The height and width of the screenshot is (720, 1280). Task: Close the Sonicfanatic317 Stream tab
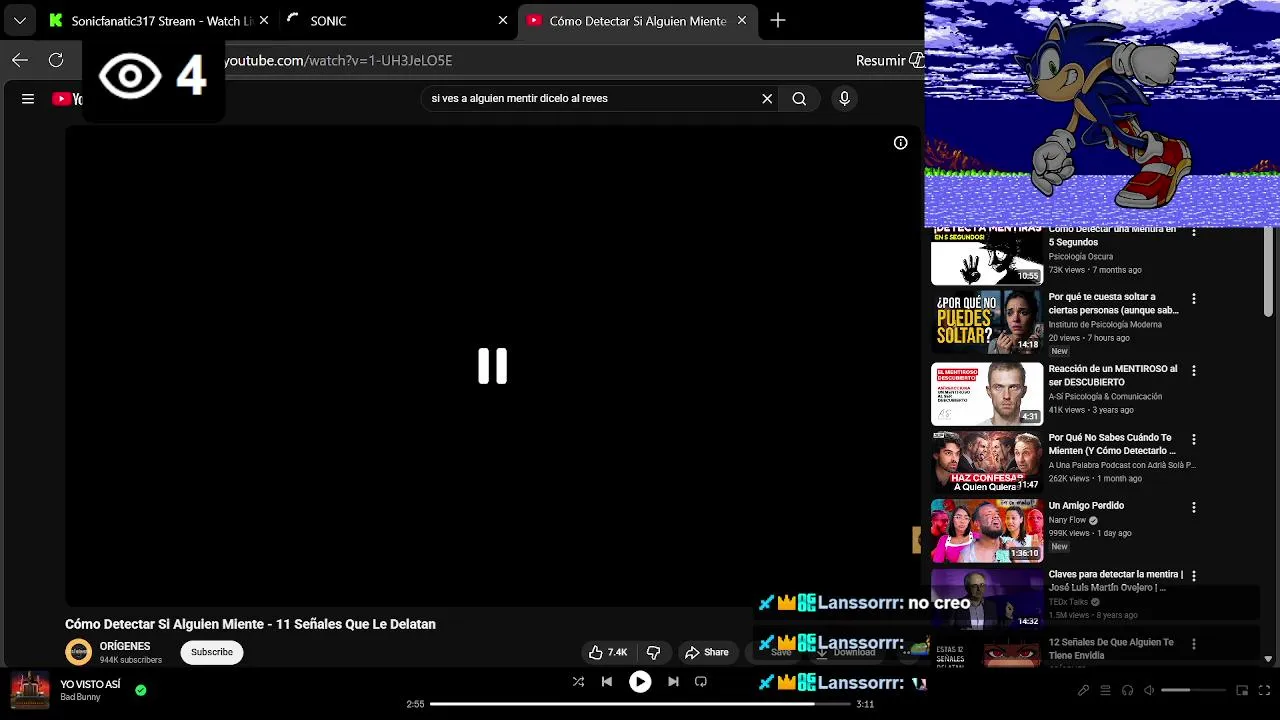[264, 20]
